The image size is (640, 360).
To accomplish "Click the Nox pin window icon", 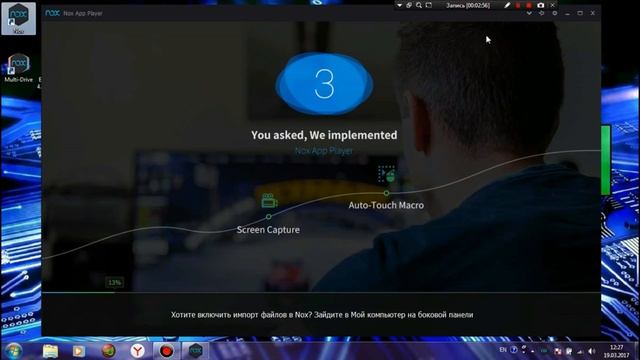I will tap(542, 13).
